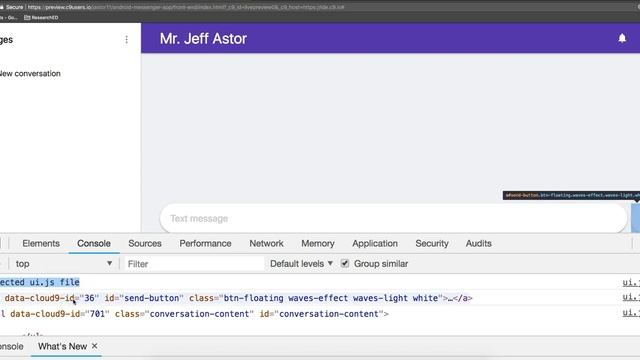Select the What's New drawer tab

pos(62,346)
